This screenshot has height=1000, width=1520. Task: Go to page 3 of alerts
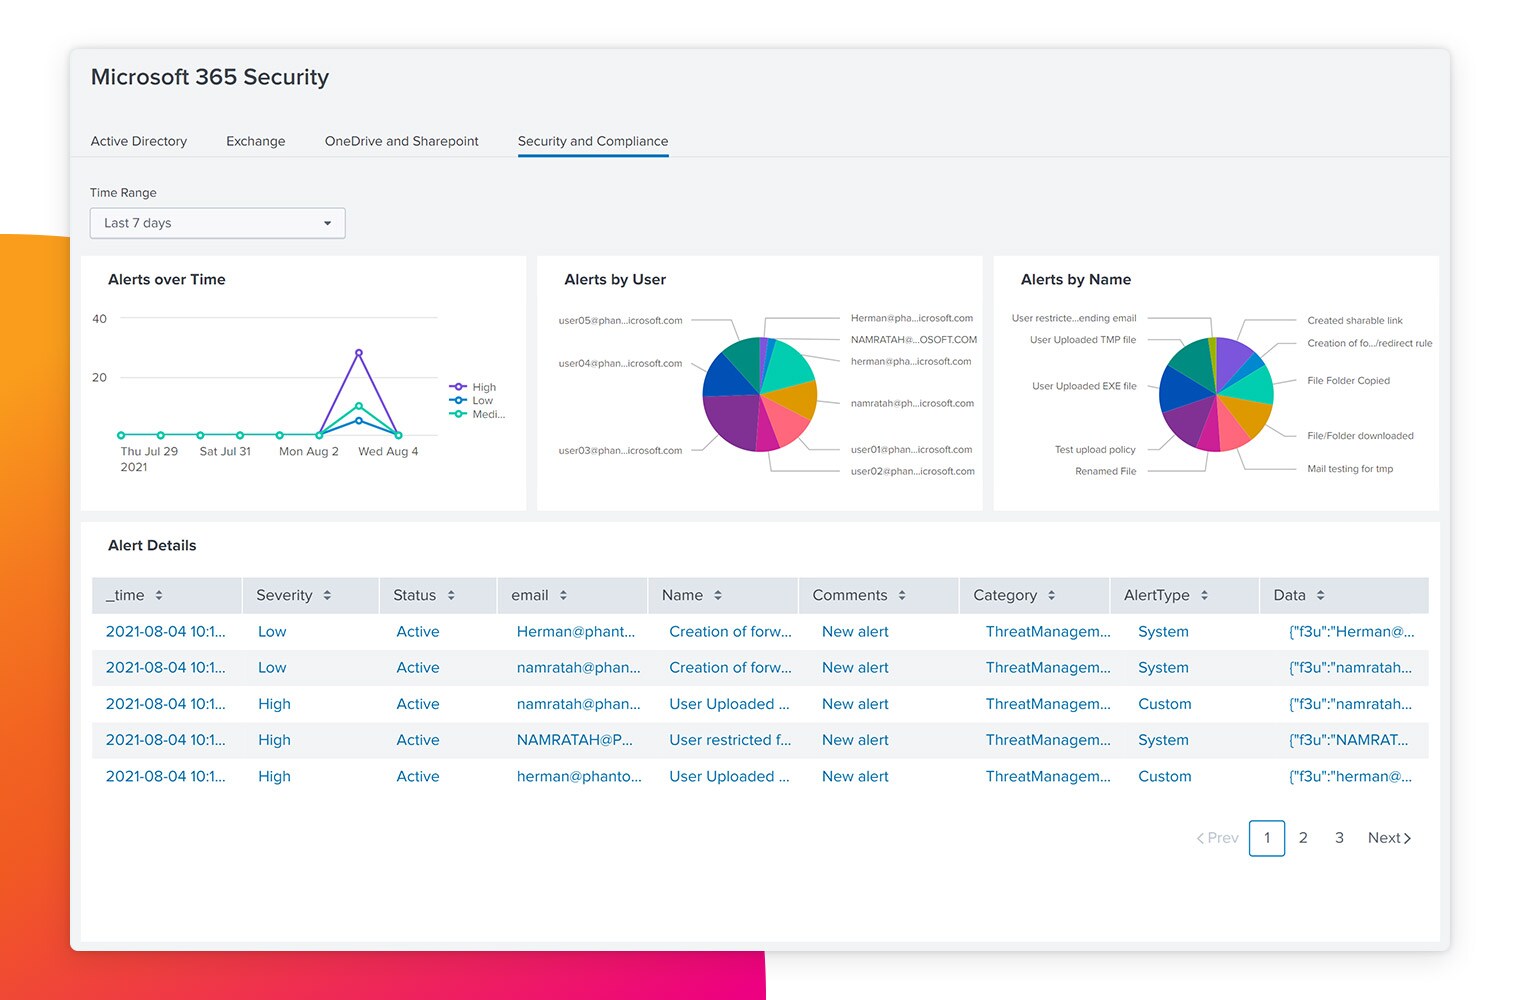[1339, 838]
